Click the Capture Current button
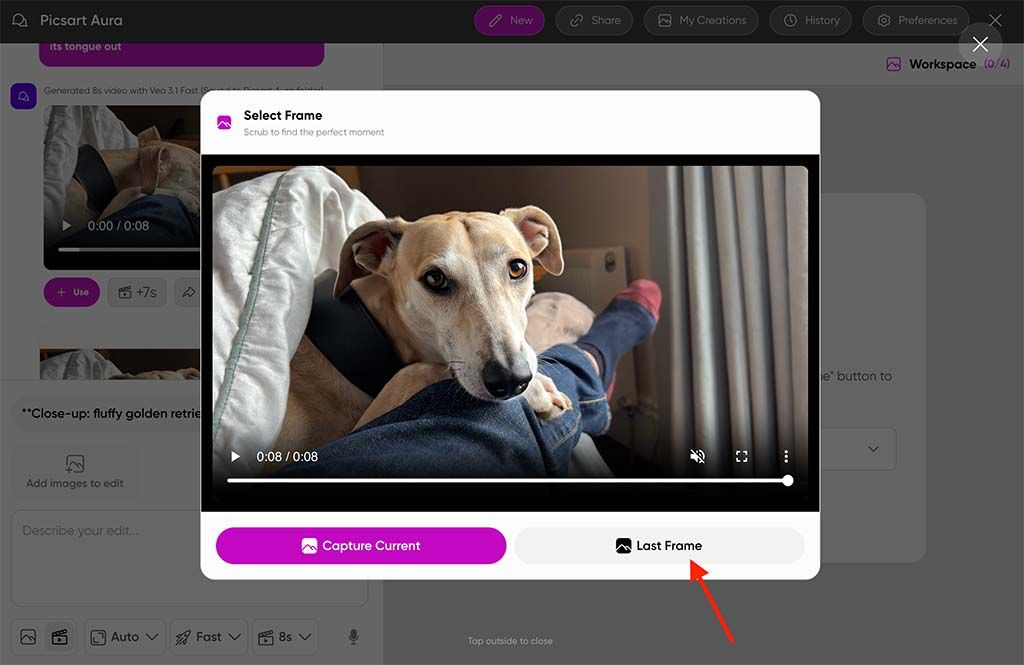Image resolution: width=1024 pixels, height=665 pixels. [360, 545]
